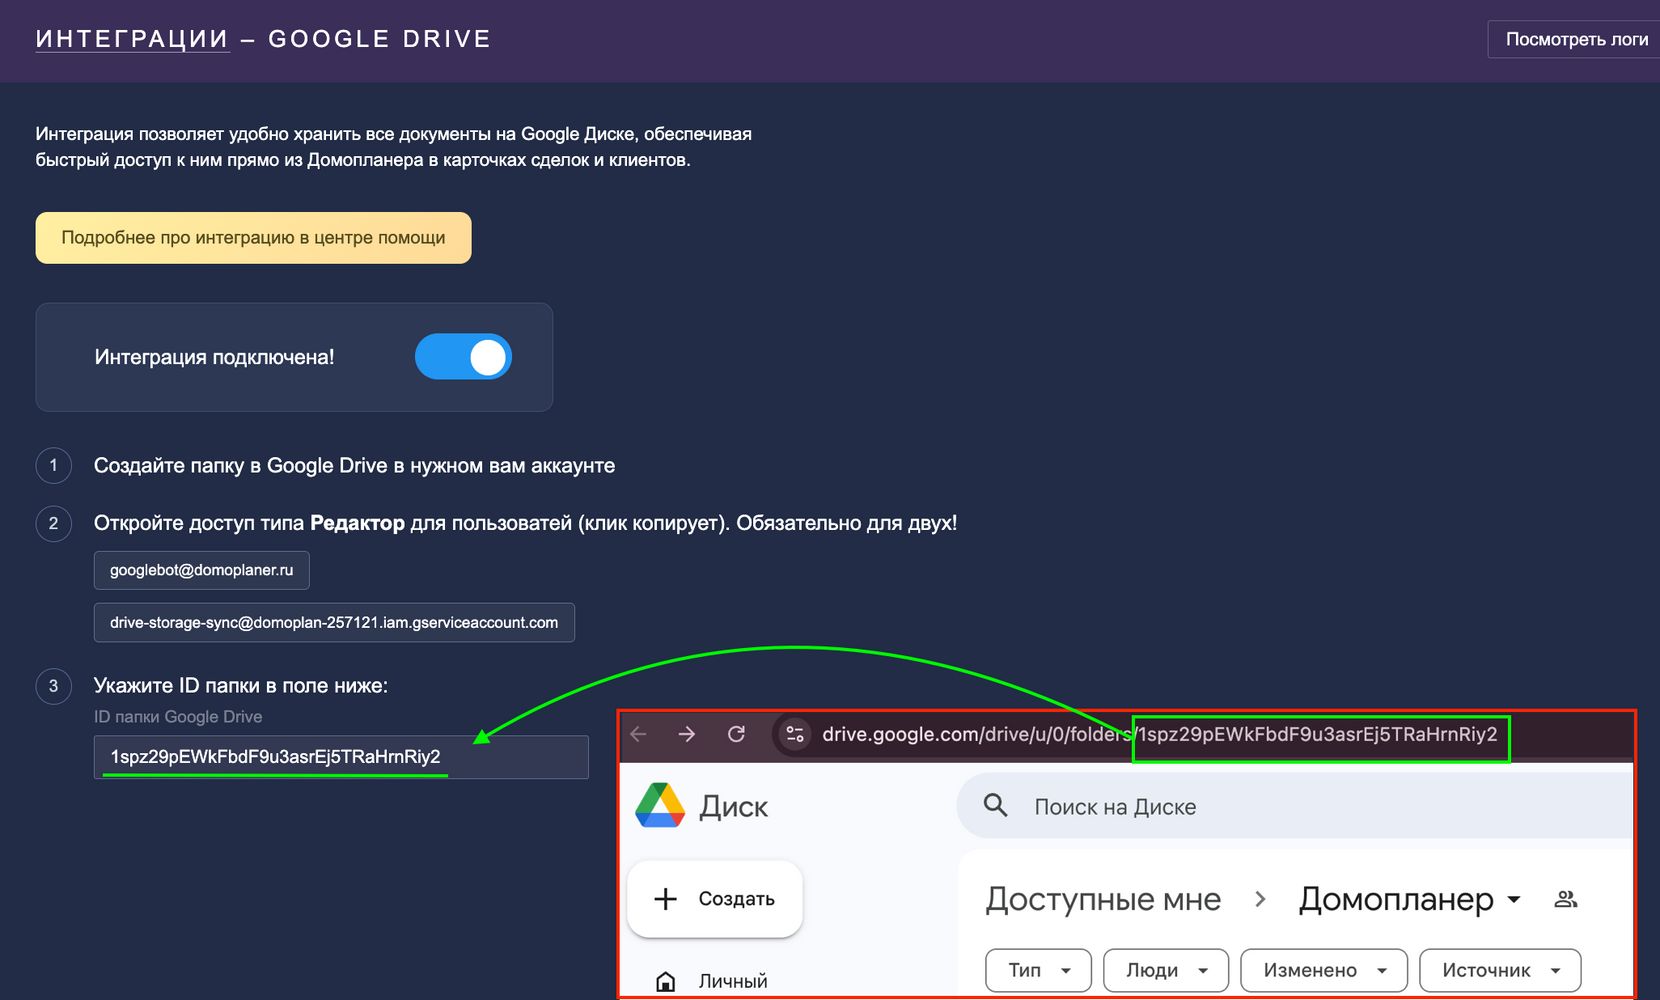Click the back arrow in the Drive browser illustration
The image size is (1660, 1000).
[639, 734]
